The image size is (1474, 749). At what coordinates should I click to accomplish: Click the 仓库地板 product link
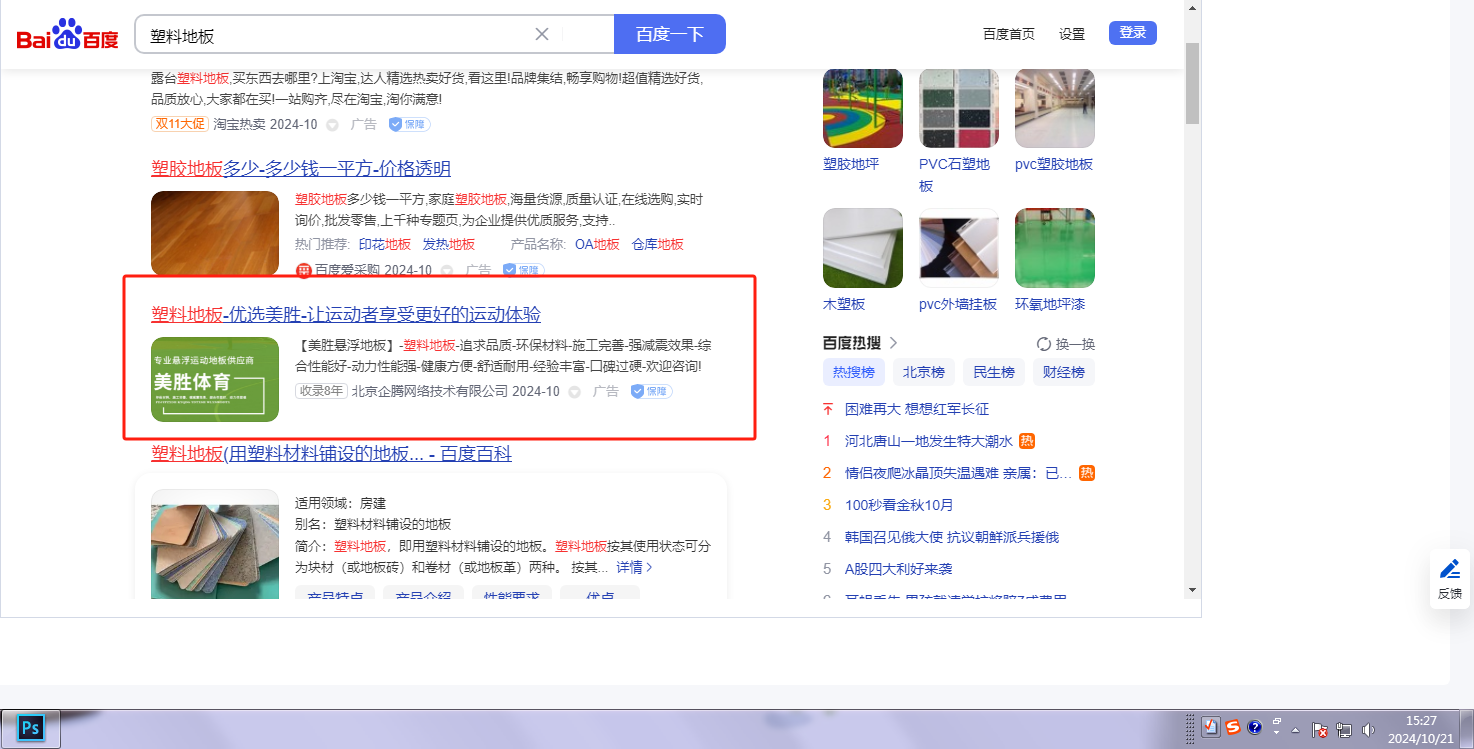(658, 244)
